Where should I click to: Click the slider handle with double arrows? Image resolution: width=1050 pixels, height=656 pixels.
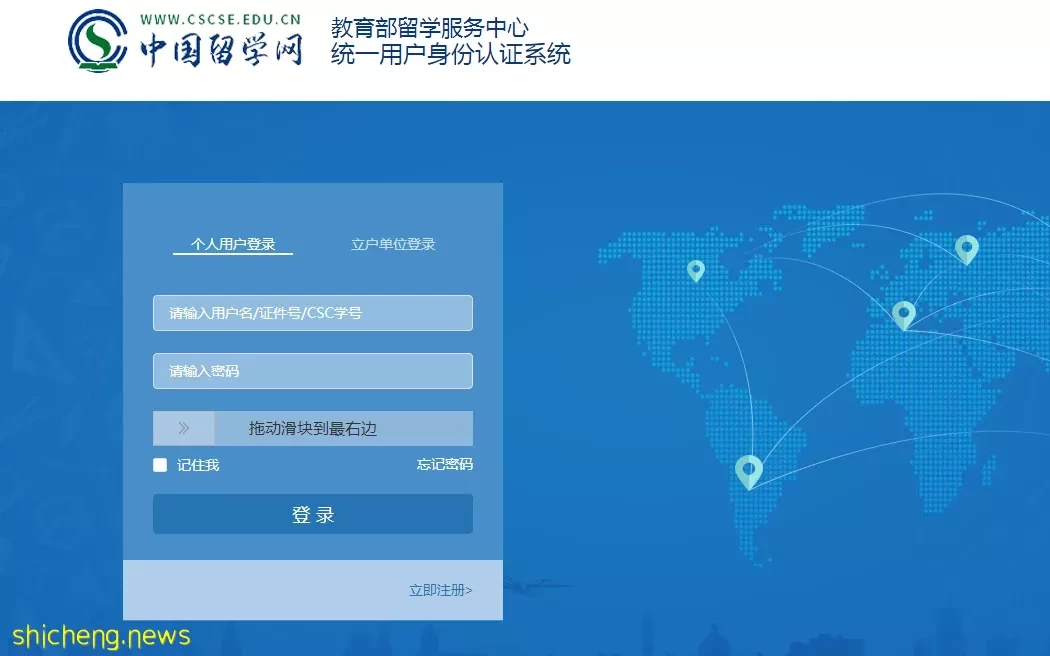(183, 428)
